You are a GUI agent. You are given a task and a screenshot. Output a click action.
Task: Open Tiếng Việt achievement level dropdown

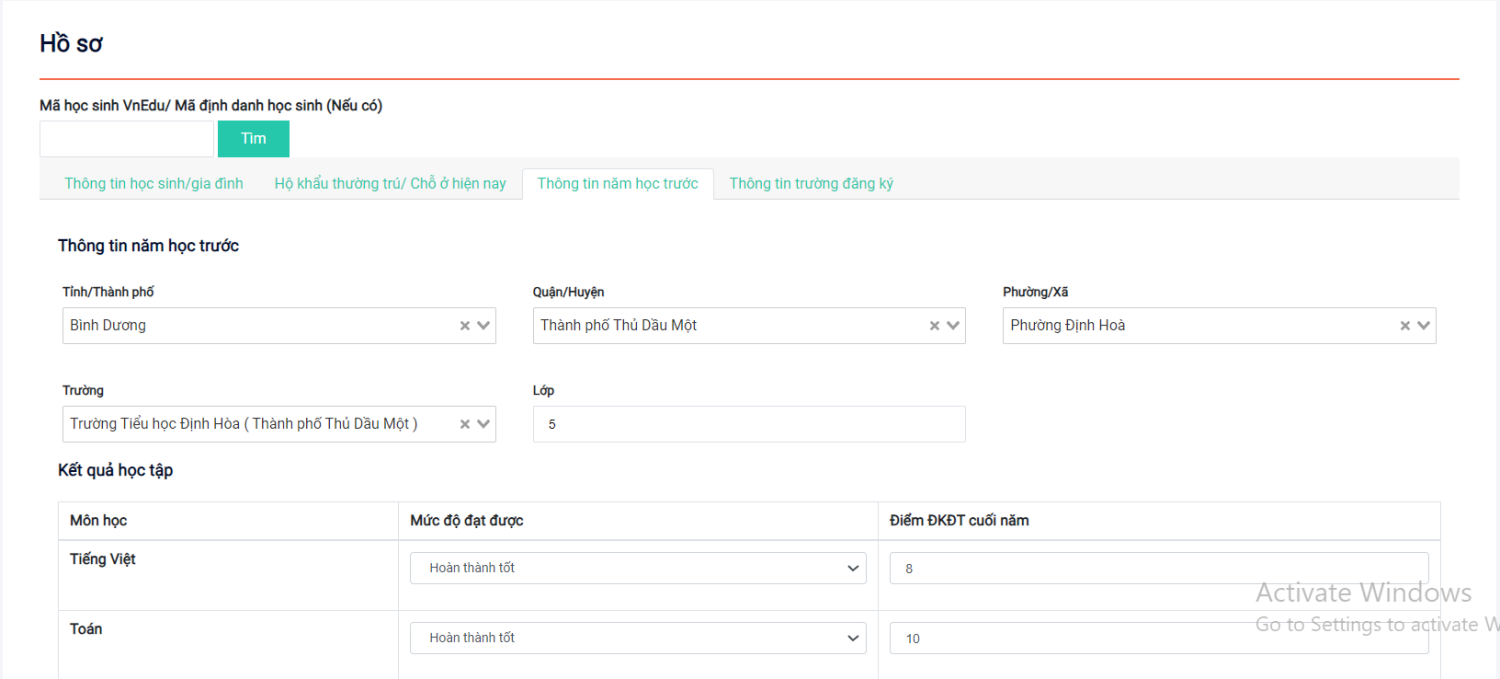point(637,568)
